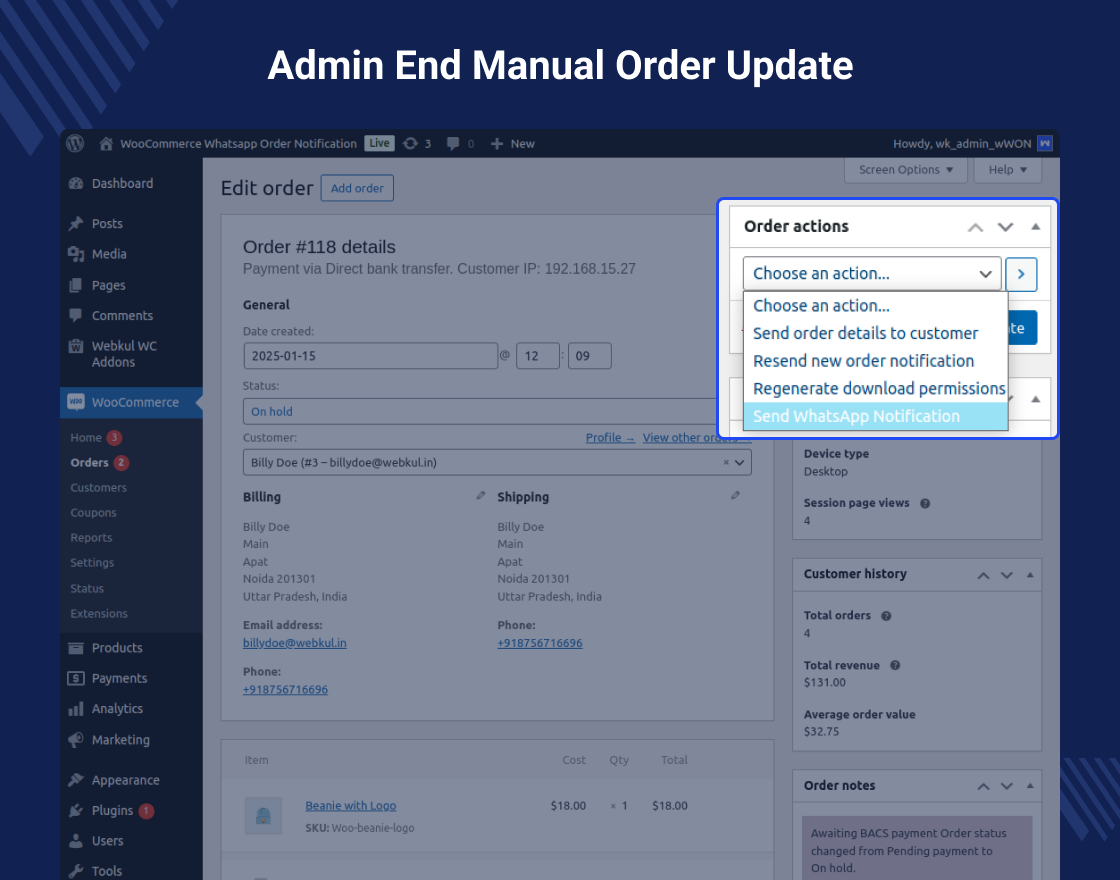Click the Shipping edit pencil icon

[x=735, y=496]
